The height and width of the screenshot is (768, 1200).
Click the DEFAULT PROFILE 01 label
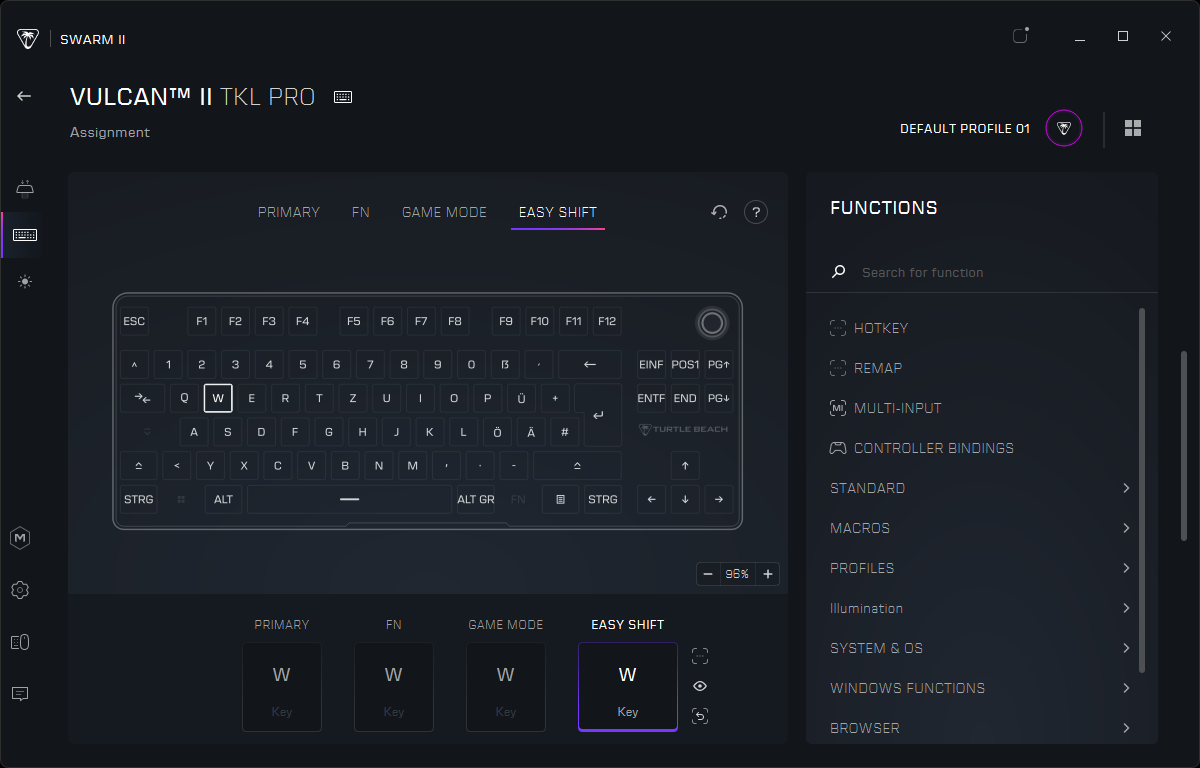click(x=965, y=128)
